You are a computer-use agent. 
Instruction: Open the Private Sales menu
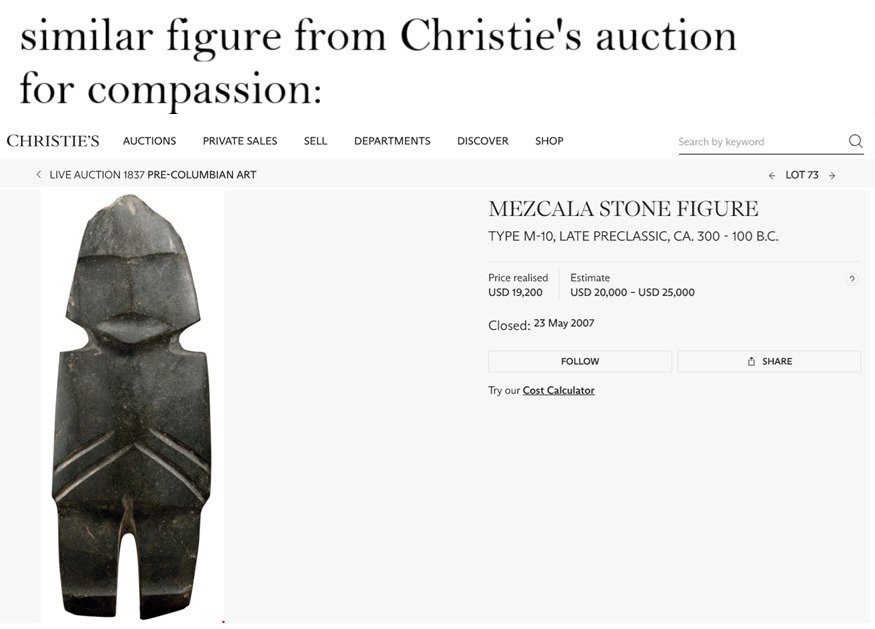pyautogui.click(x=240, y=141)
